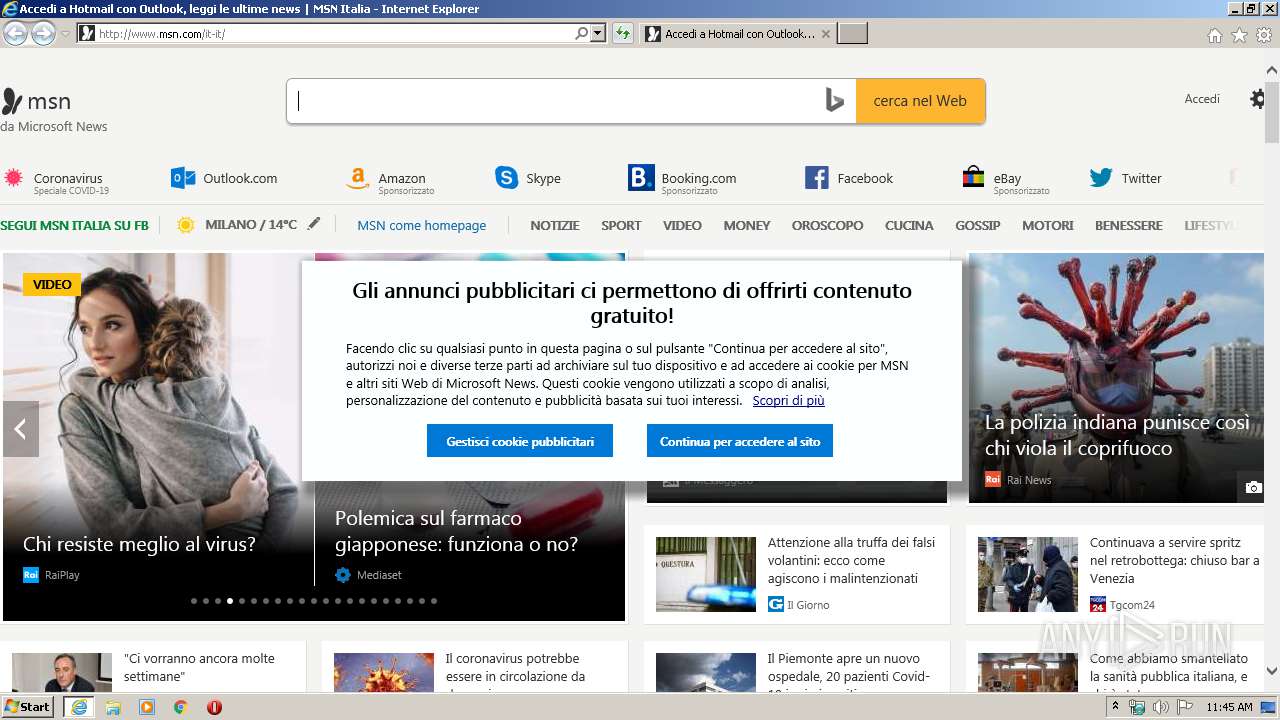The width and height of the screenshot is (1280, 720).
Task: Click the search magnifier in address bar
Action: pyautogui.click(x=582, y=33)
